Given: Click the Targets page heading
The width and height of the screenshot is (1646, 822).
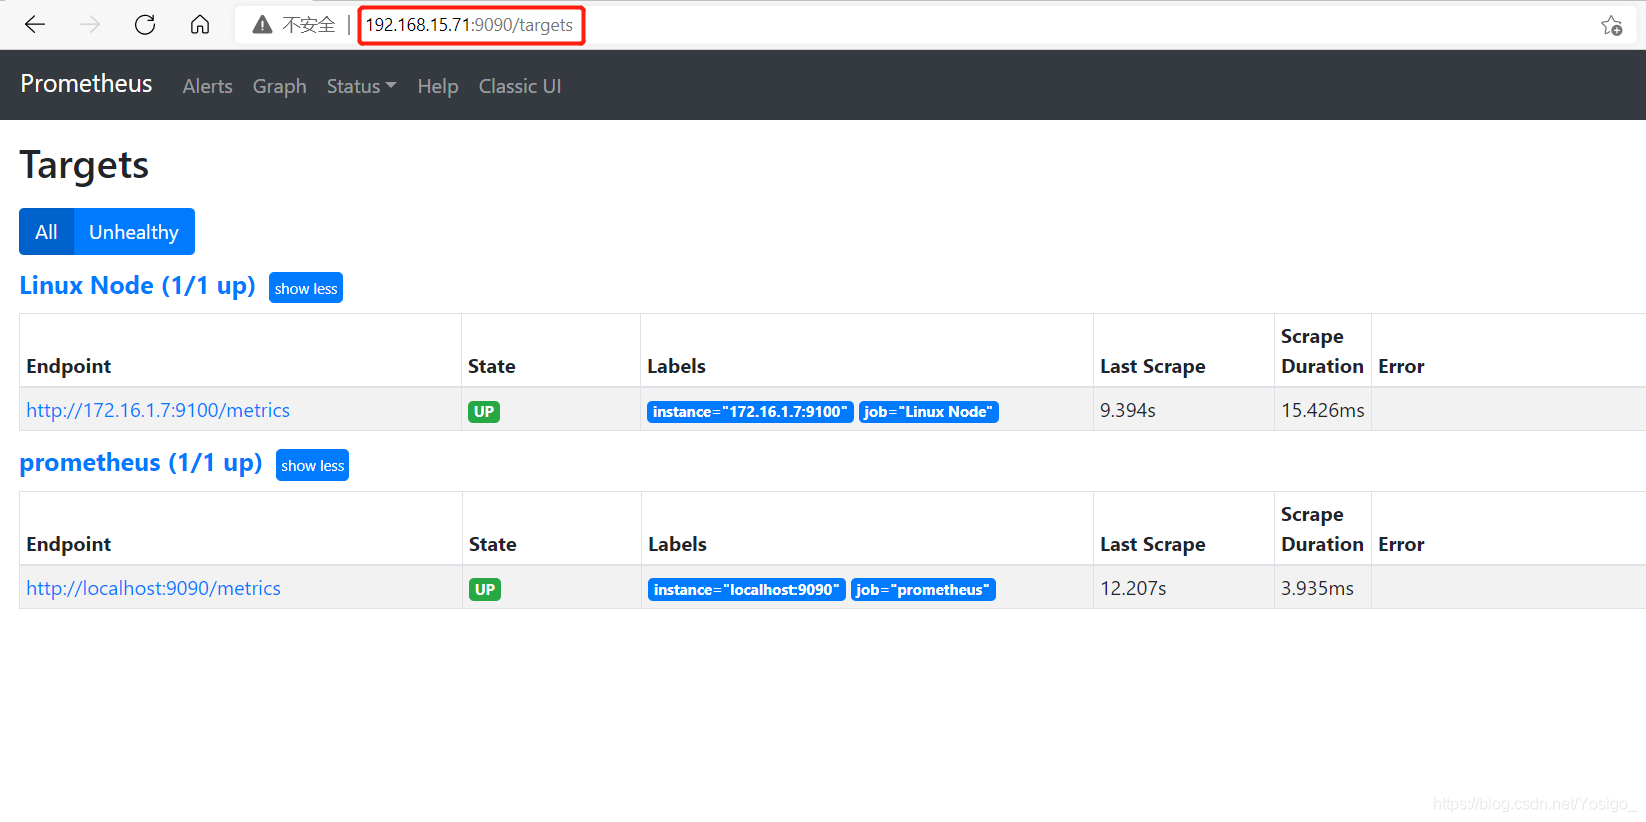Looking at the screenshot, I should (x=84, y=166).
